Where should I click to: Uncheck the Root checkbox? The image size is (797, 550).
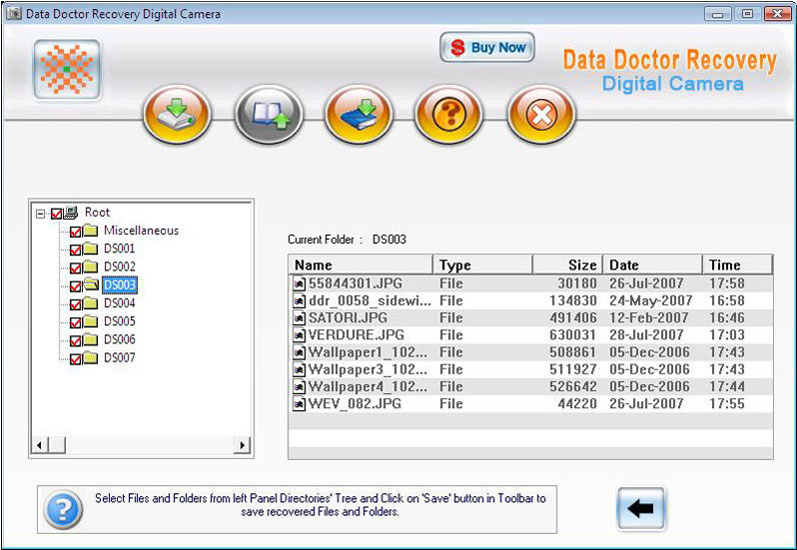click(56, 213)
